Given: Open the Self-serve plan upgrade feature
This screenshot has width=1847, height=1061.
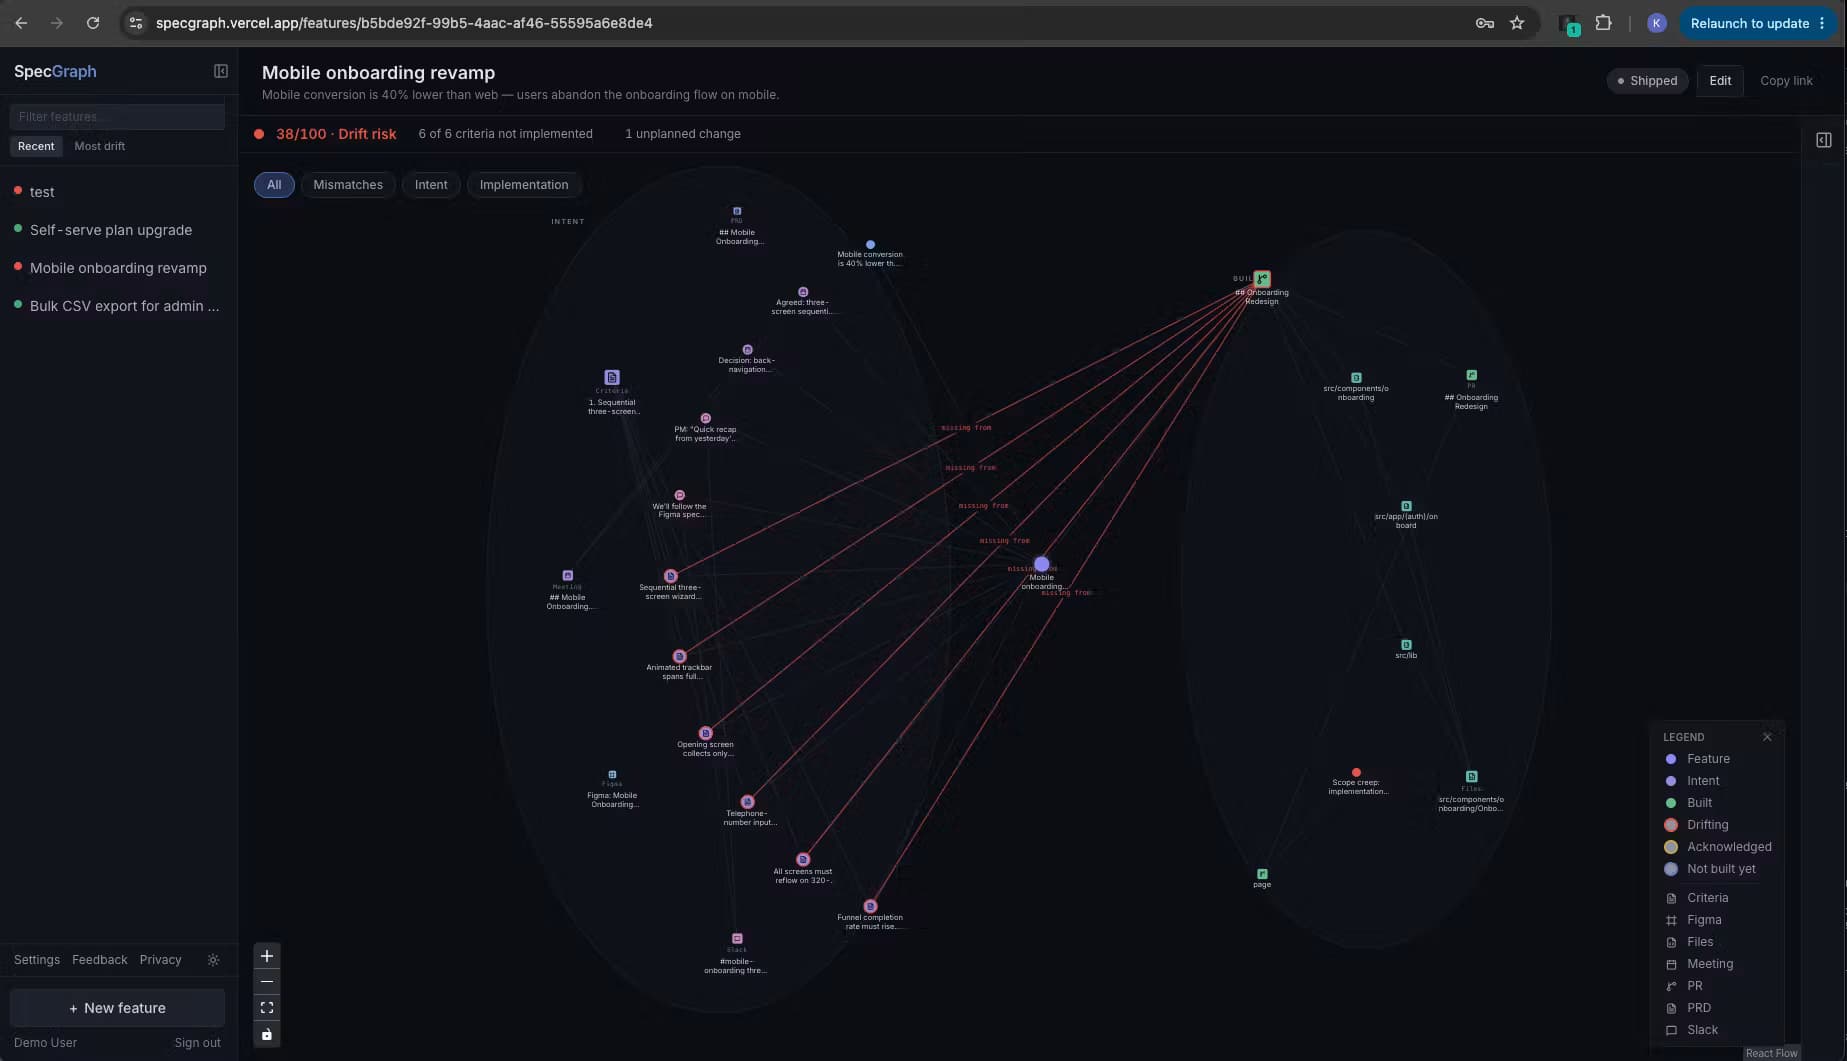Looking at the screenshot, I should [119, 230].
